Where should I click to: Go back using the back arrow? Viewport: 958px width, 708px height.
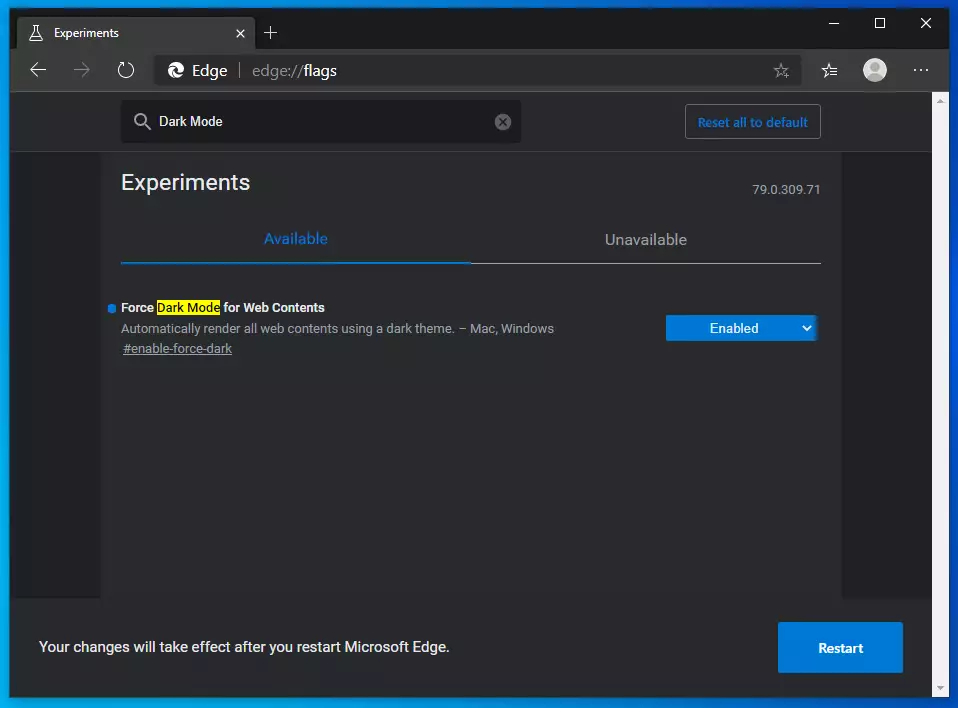[38, 70]
